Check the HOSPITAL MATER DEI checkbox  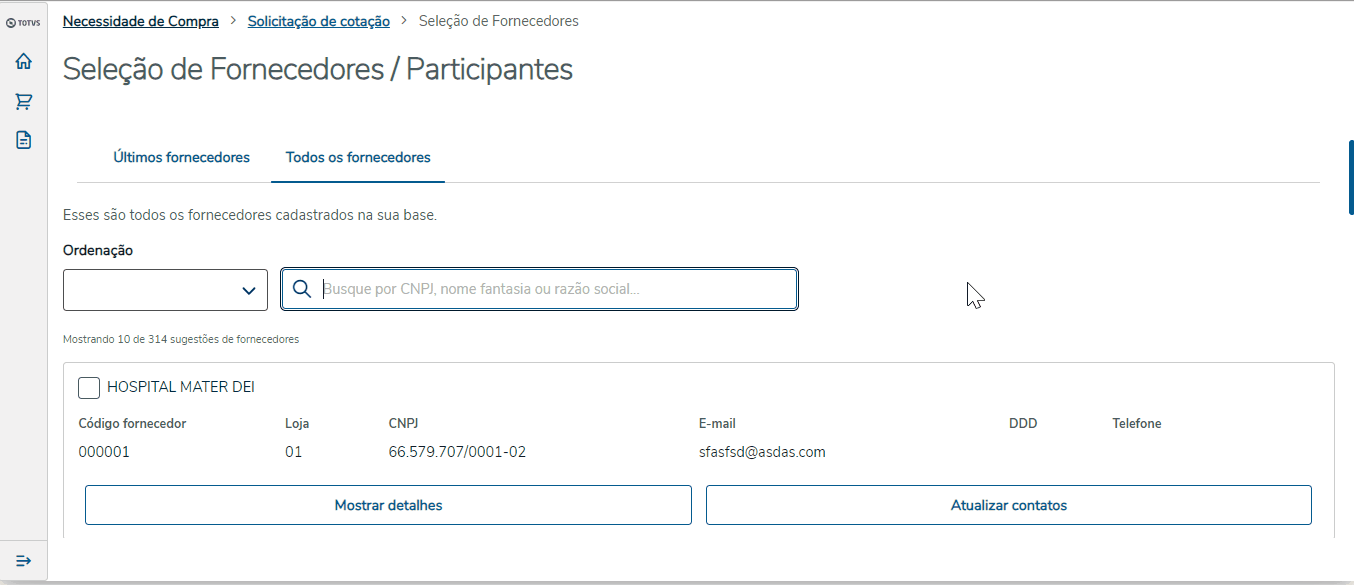pos(89,388)
